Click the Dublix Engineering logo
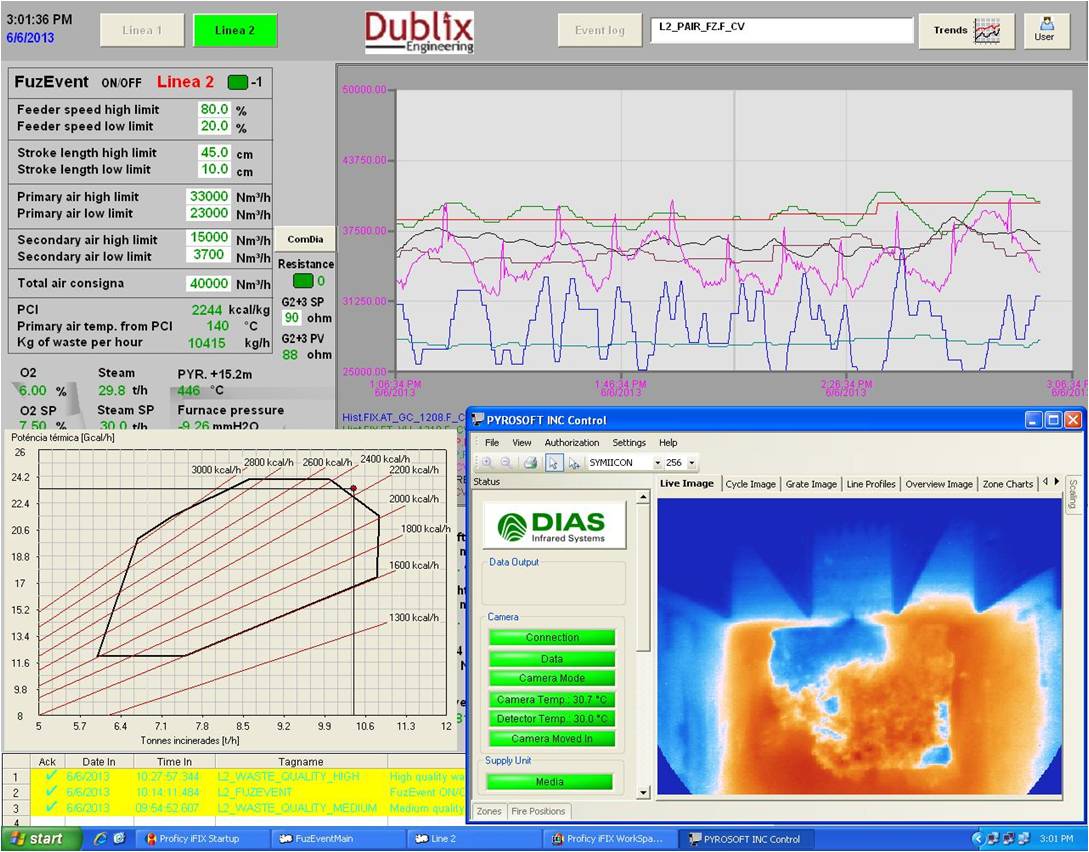 [419, 32]
